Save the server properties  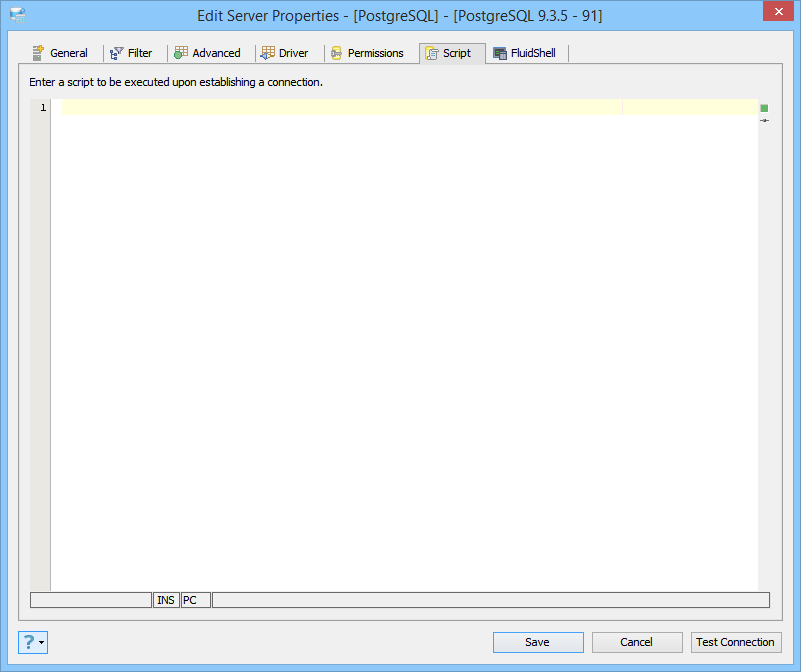(x=538, y=642)
